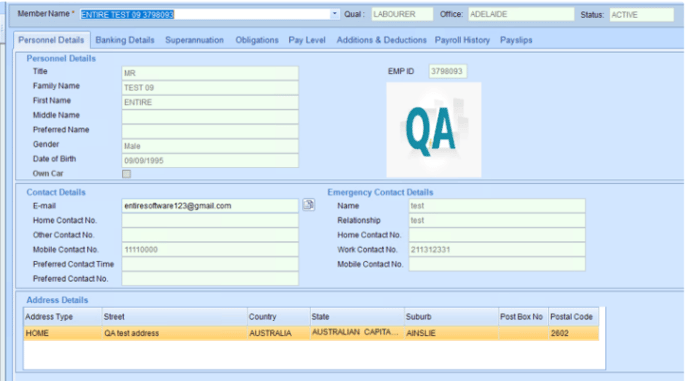Go to the Pay Level tab

tap(307, 40)
